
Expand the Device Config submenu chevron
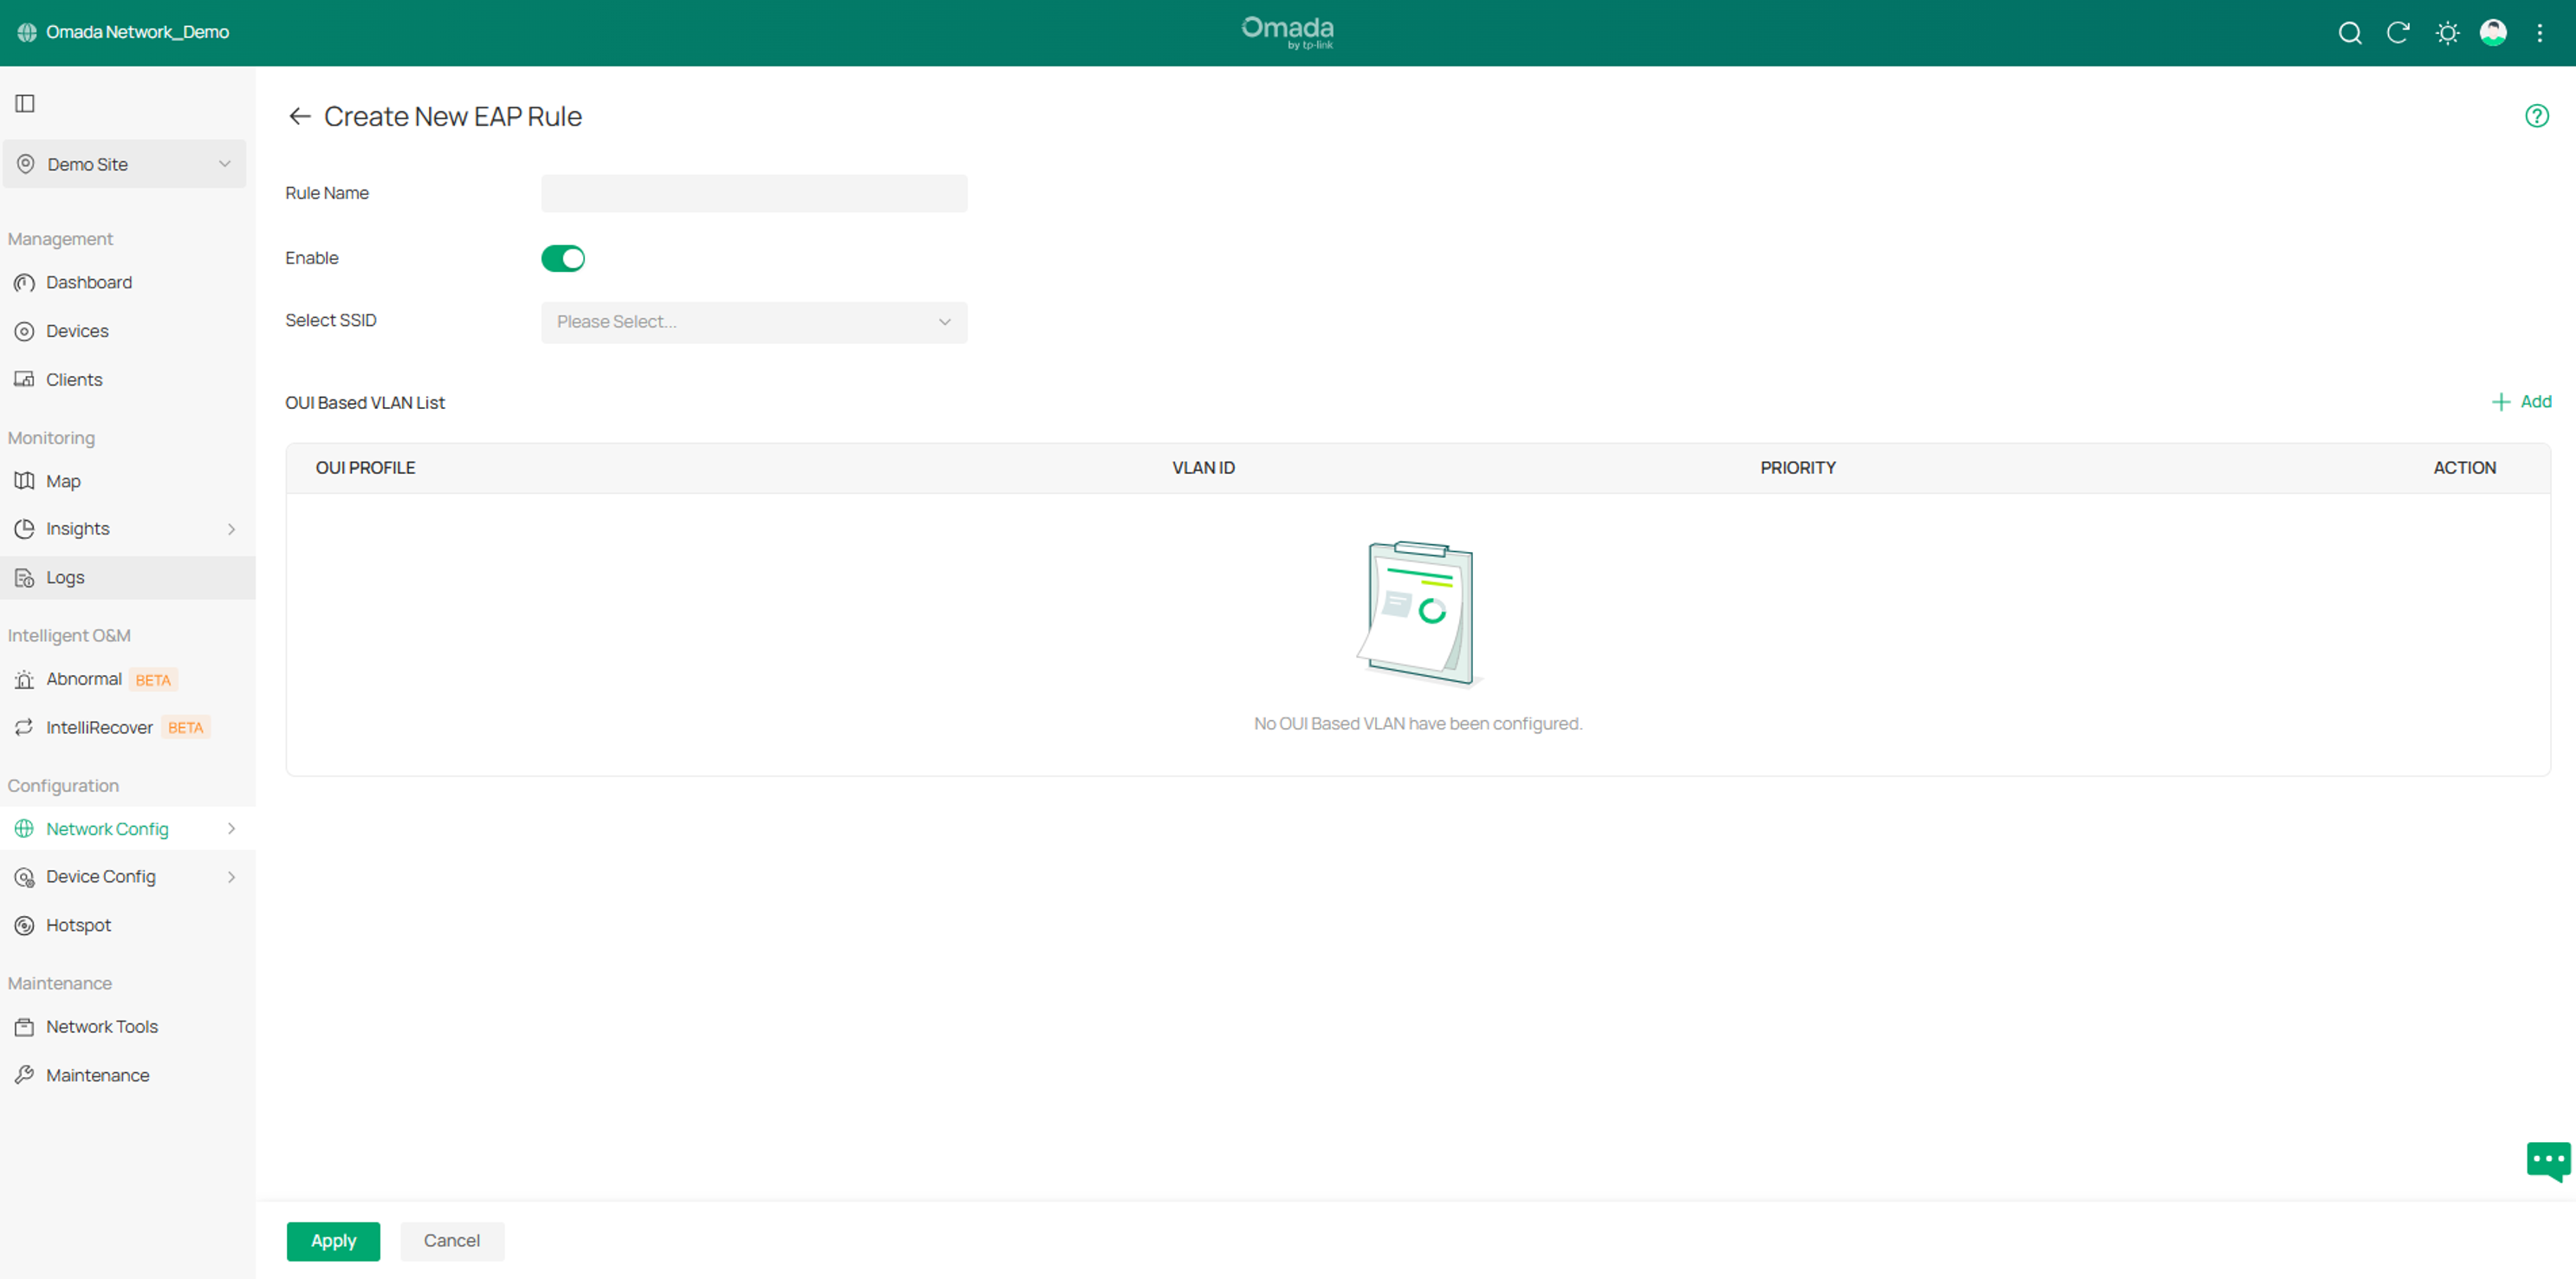[x=231, y=877]
